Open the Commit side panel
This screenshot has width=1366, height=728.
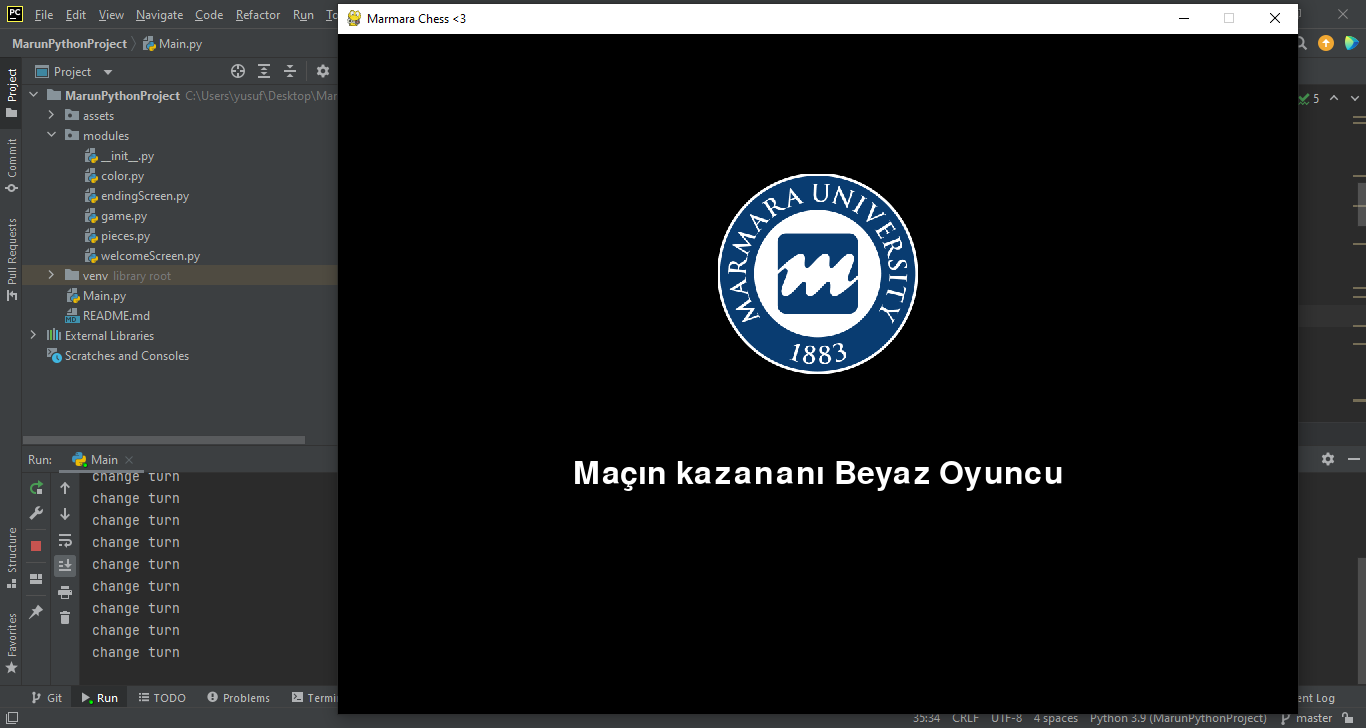[x=12, y=165]
